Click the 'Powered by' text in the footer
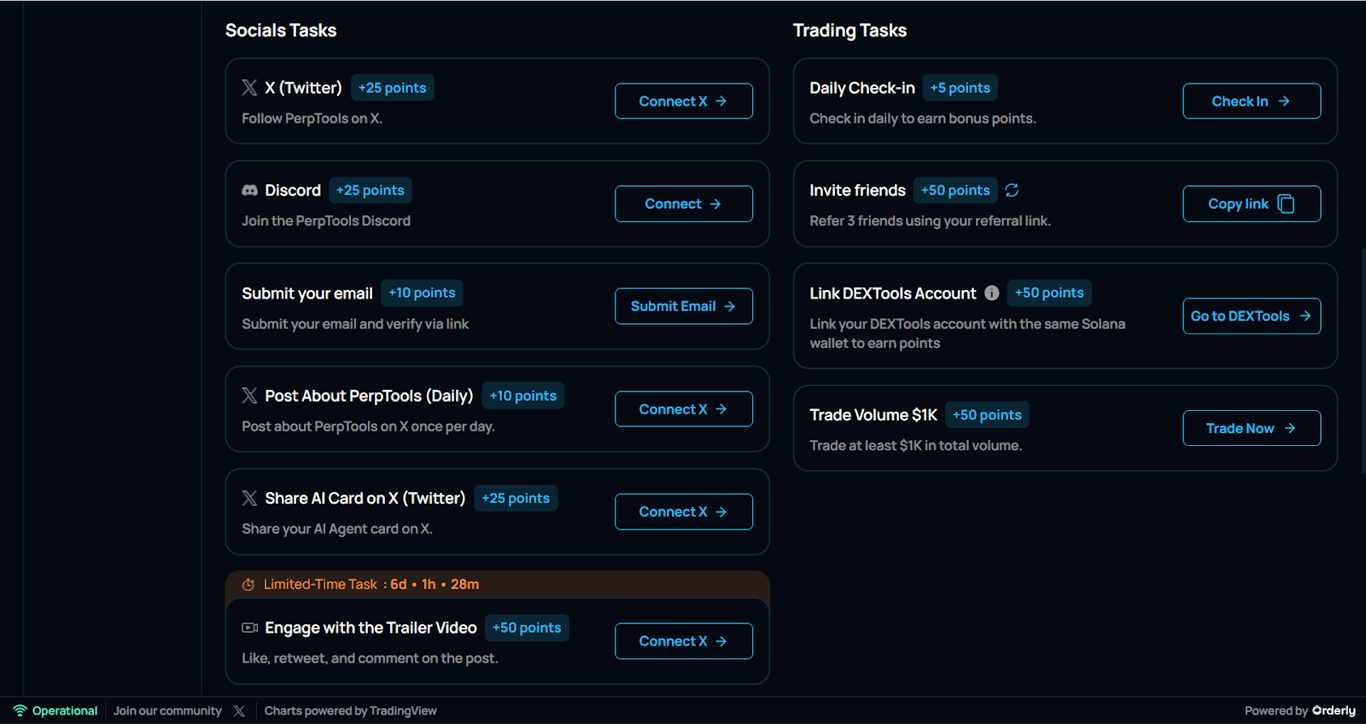 pos(1276,711)
